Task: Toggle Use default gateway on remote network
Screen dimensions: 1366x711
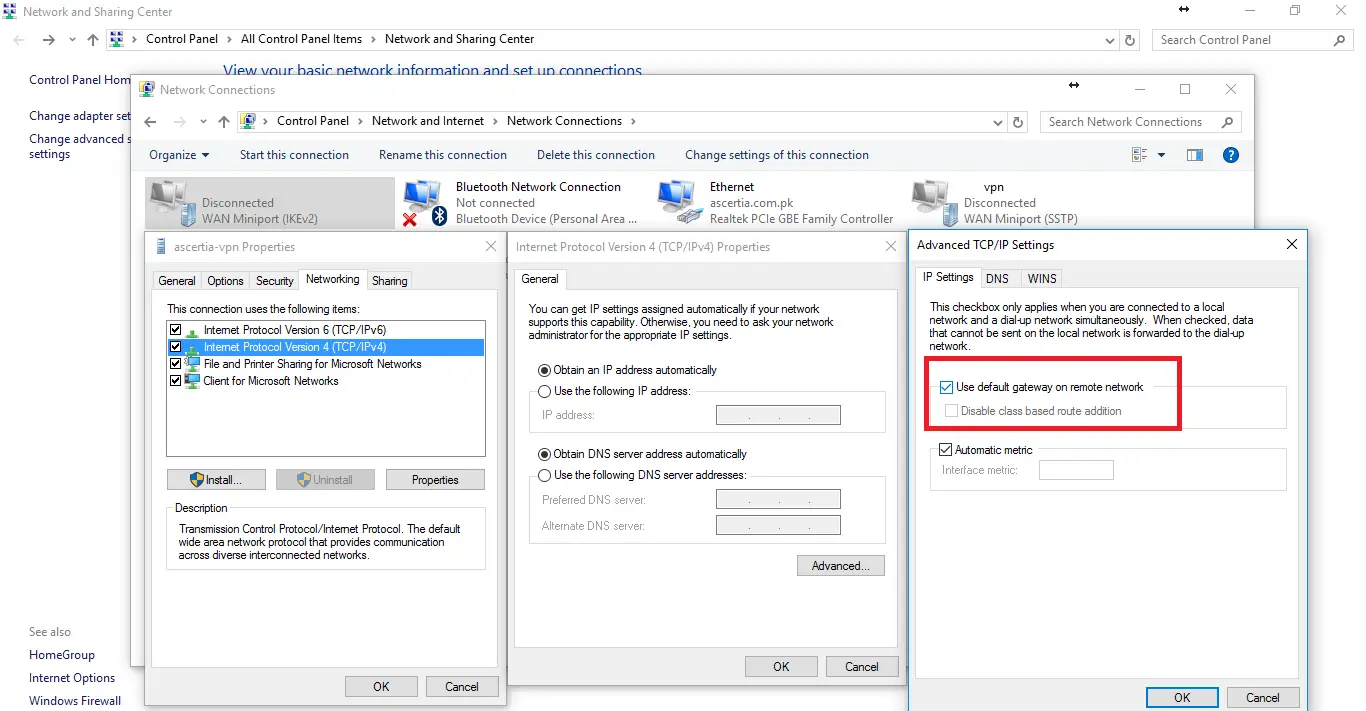Action: (947, 387)
